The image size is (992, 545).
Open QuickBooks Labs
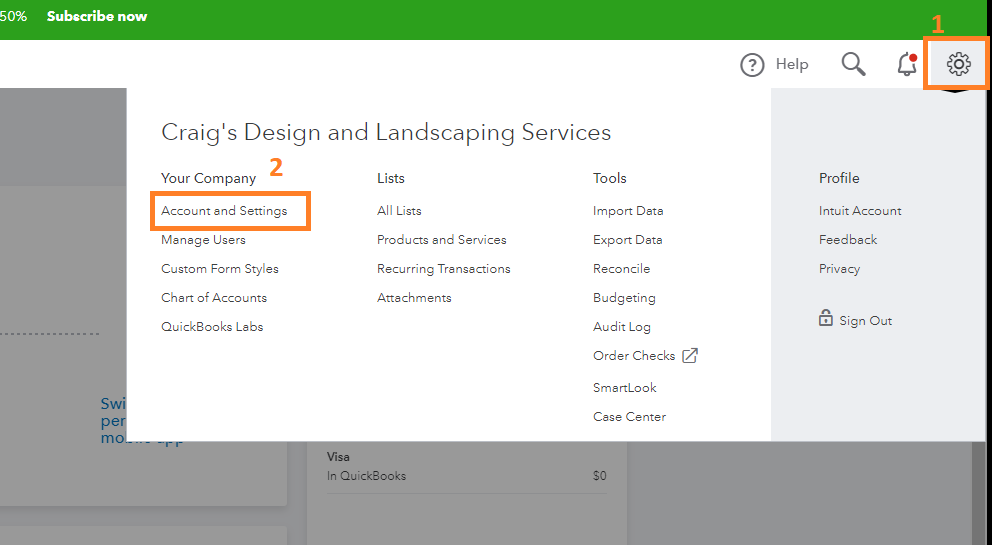point(212,327)
